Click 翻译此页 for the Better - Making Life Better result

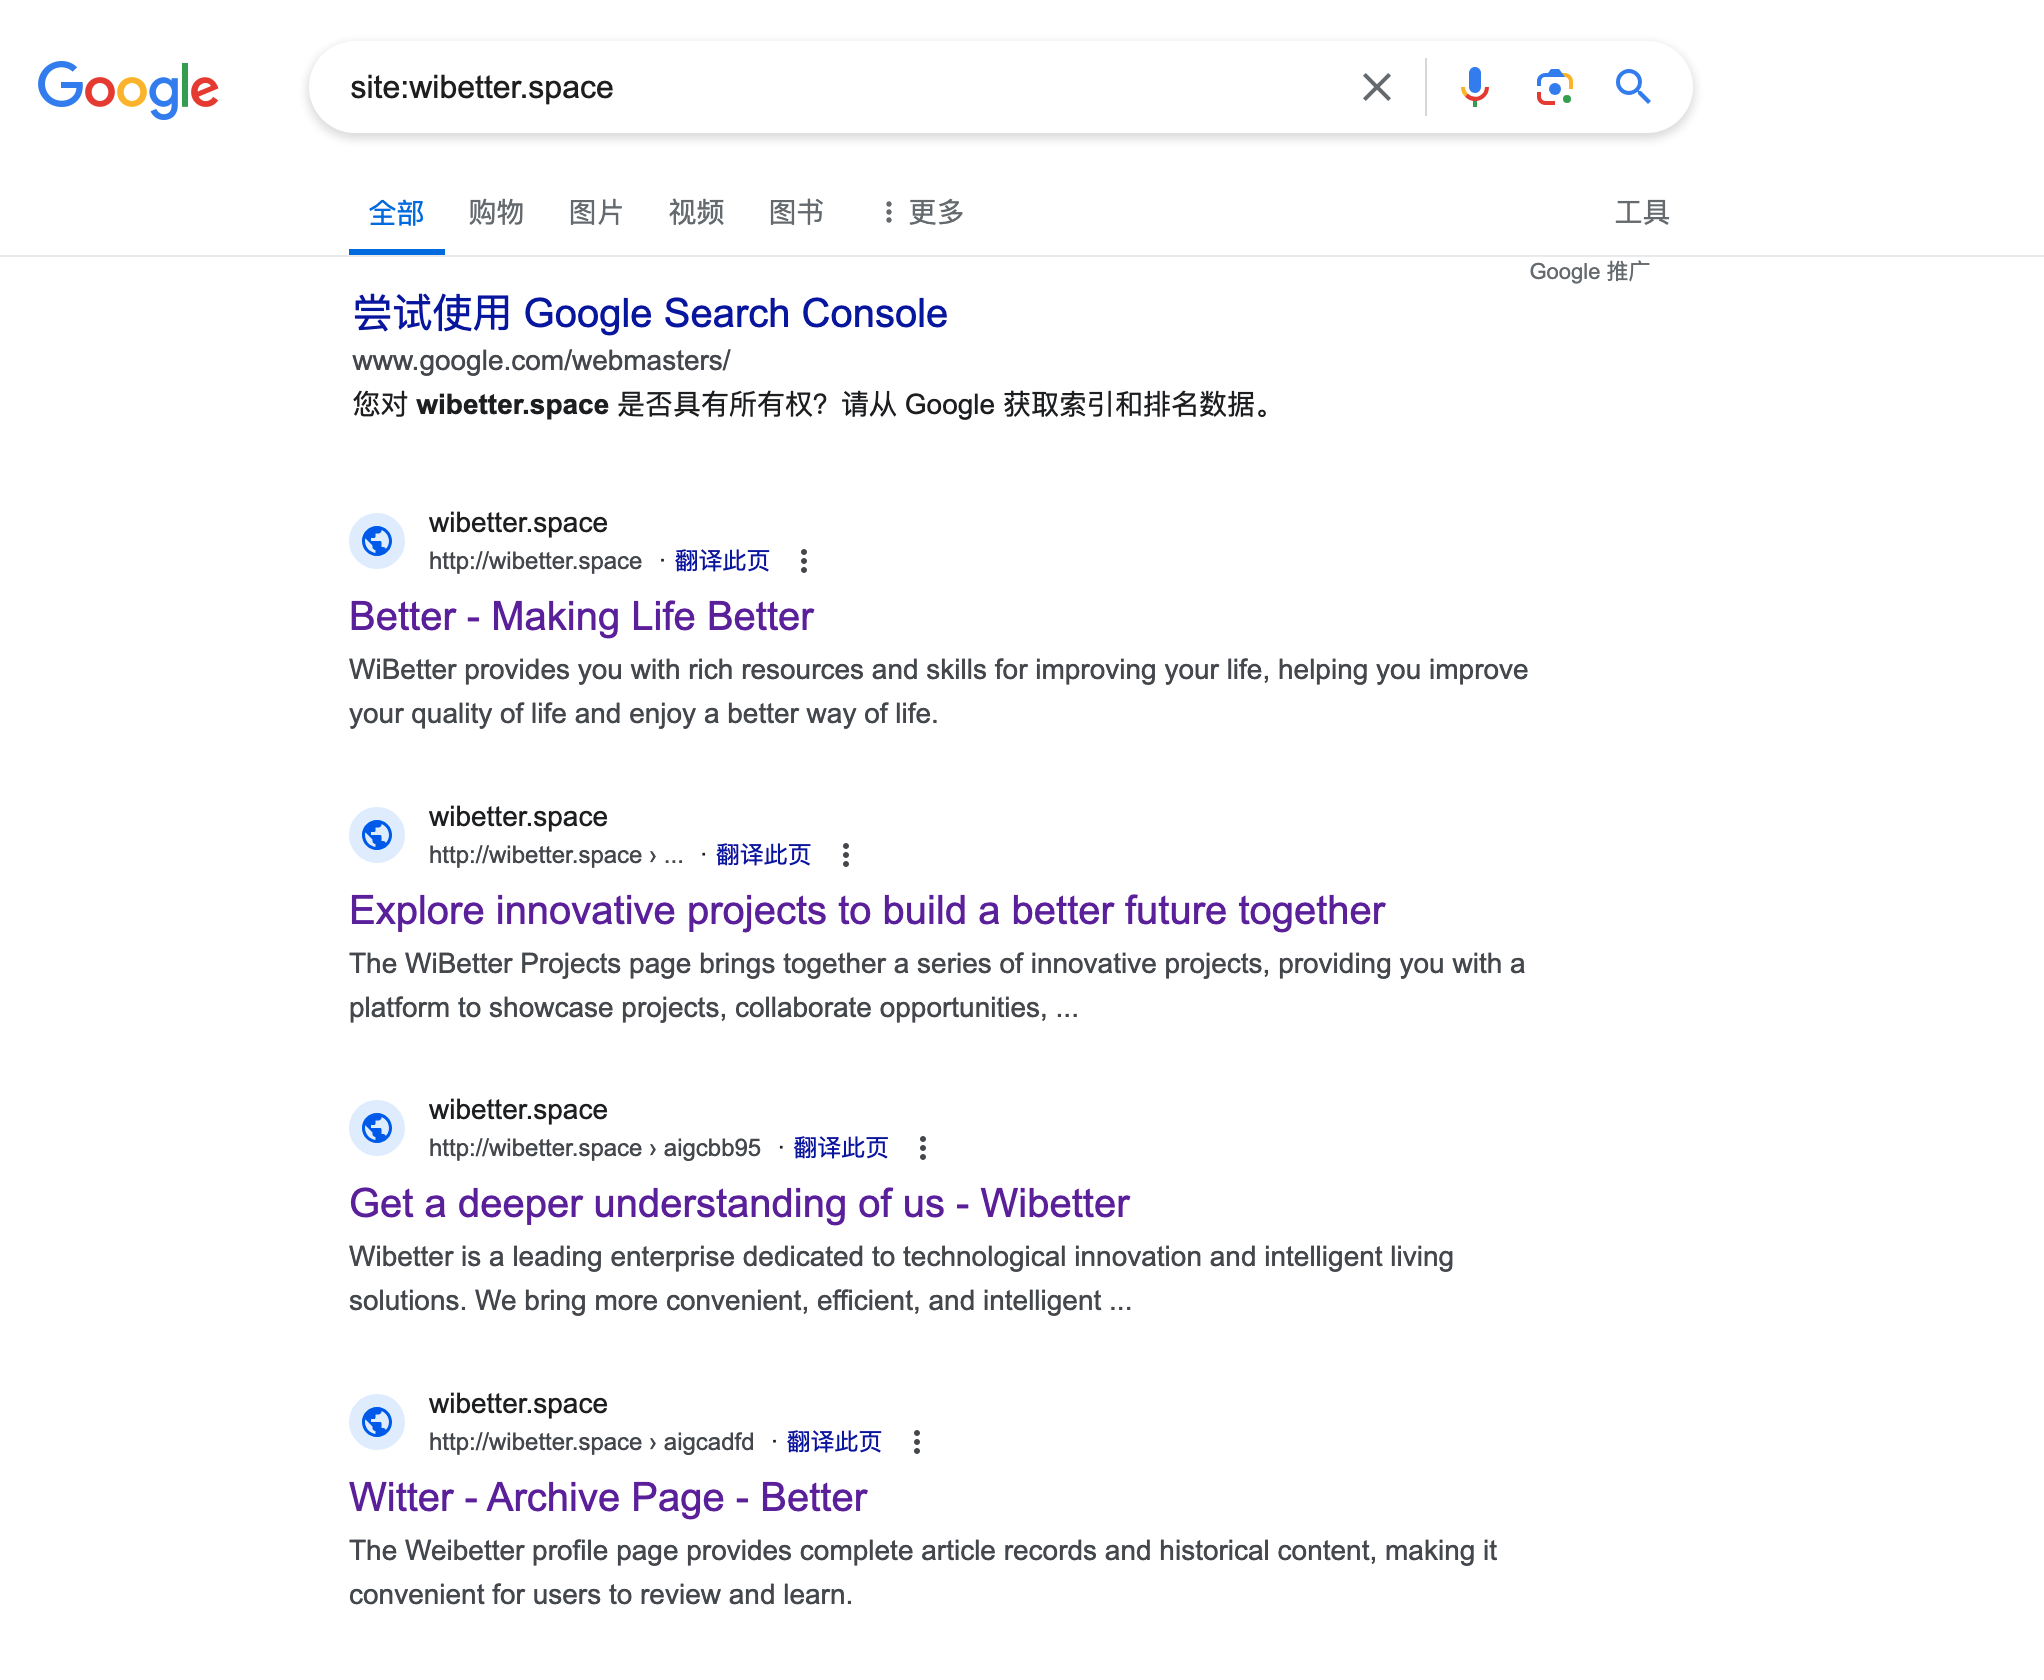722,560
